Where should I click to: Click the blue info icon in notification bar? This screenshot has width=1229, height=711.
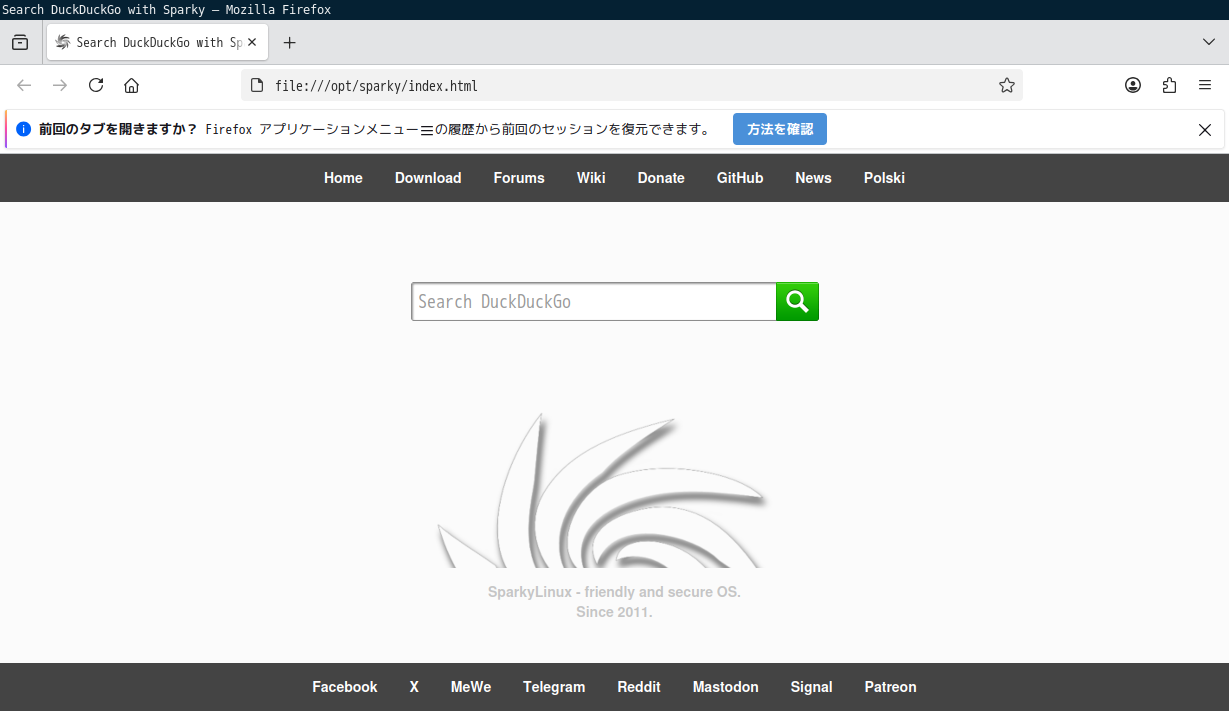(24, 129)
